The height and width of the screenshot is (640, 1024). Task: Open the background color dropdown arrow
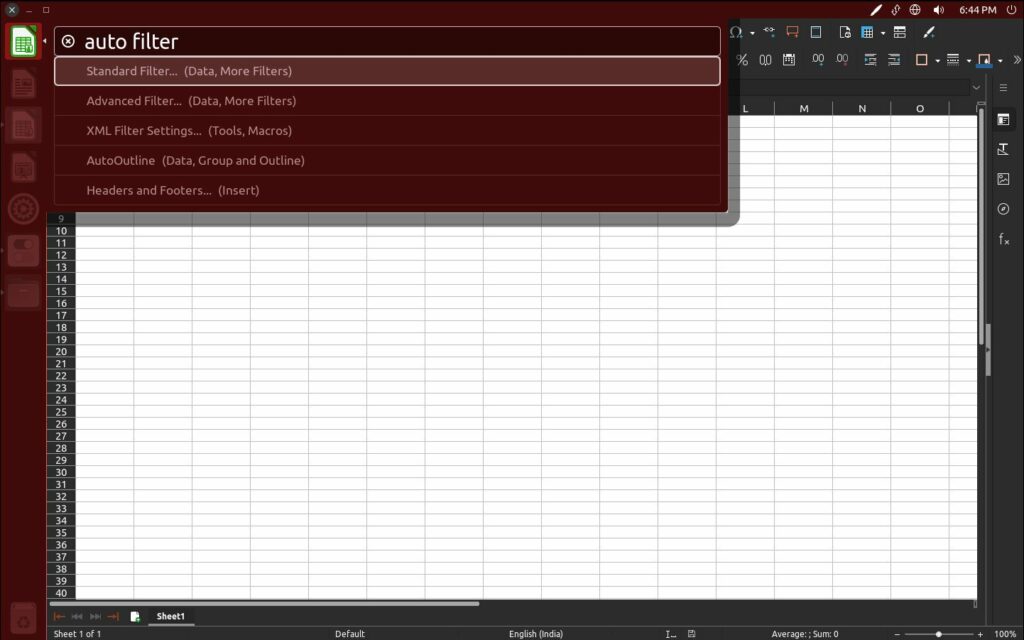[1000, 61]
